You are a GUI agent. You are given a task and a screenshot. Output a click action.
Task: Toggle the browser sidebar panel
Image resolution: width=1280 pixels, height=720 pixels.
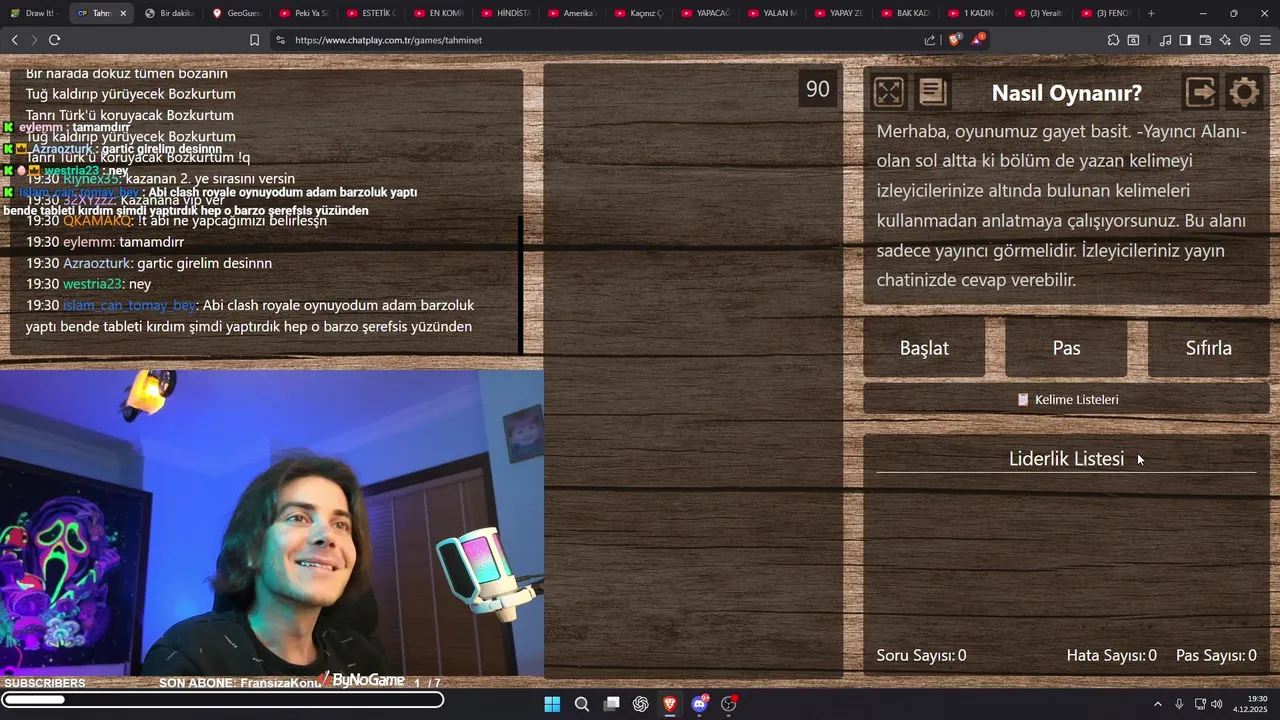(x=1185, y=40)
